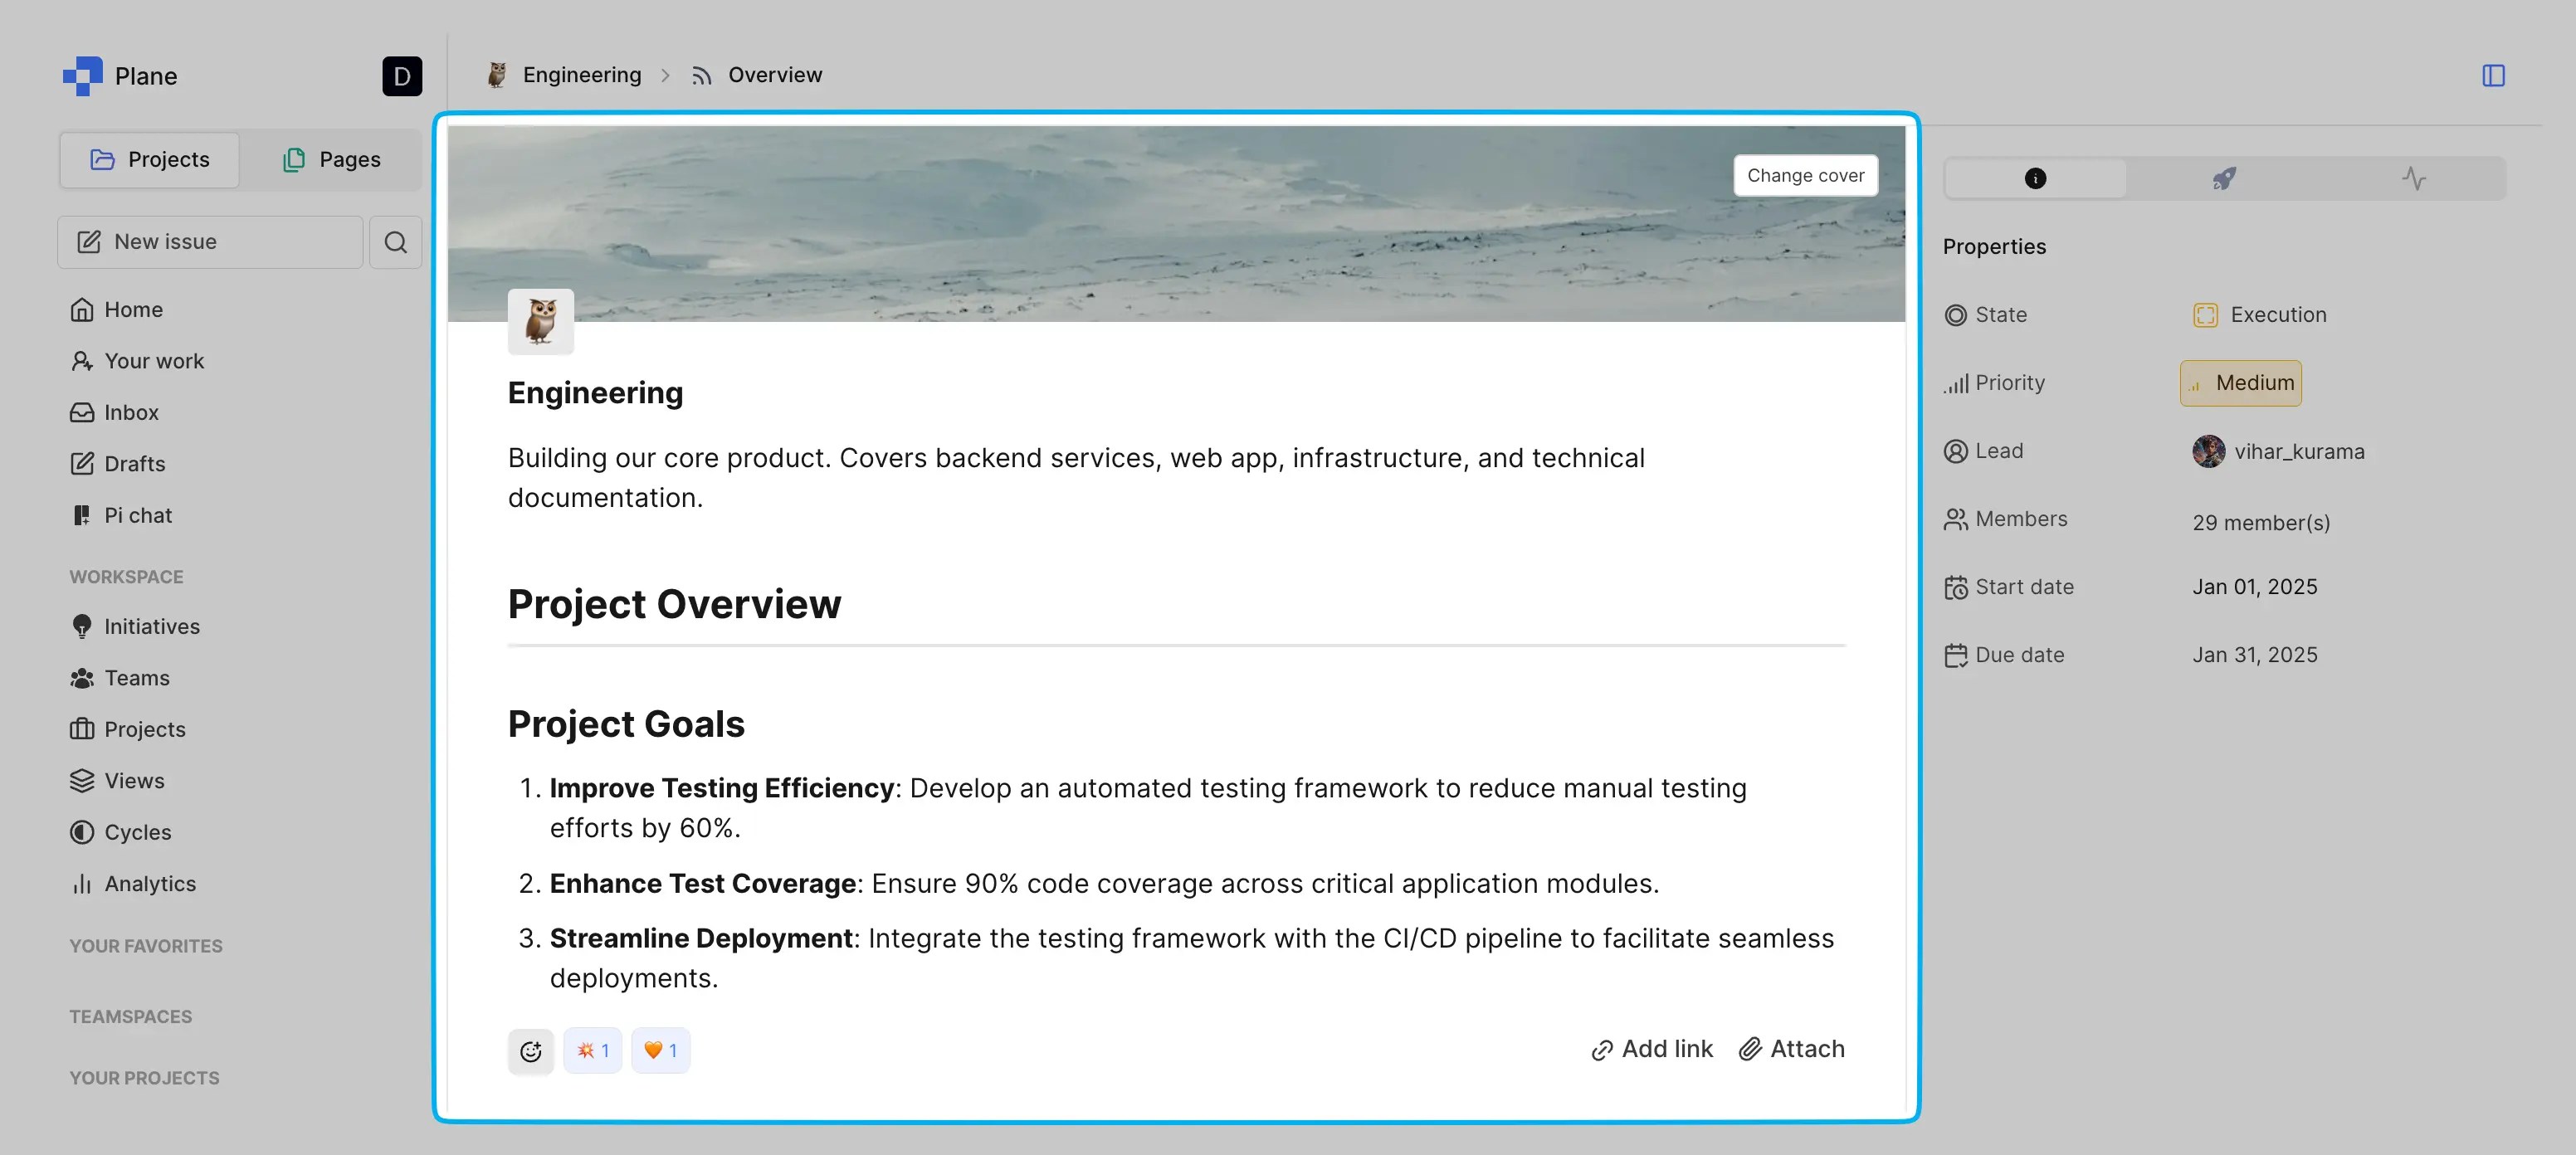Open the Start date picker
This screenshot has width=2576, height=1155.
tap(2254, 586)
